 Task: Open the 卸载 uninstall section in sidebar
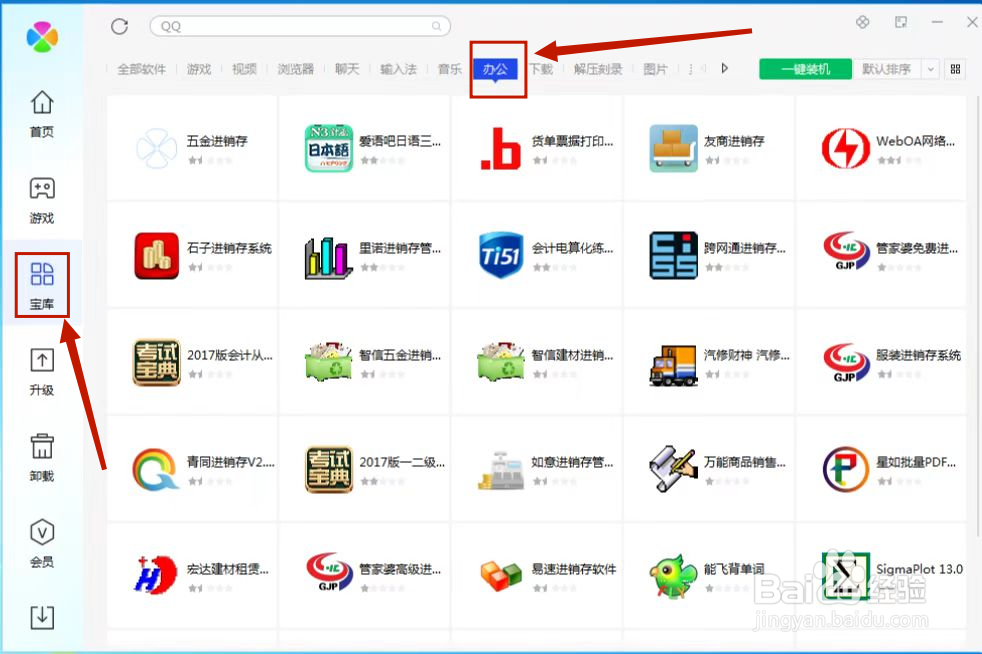tap(42, 458)
